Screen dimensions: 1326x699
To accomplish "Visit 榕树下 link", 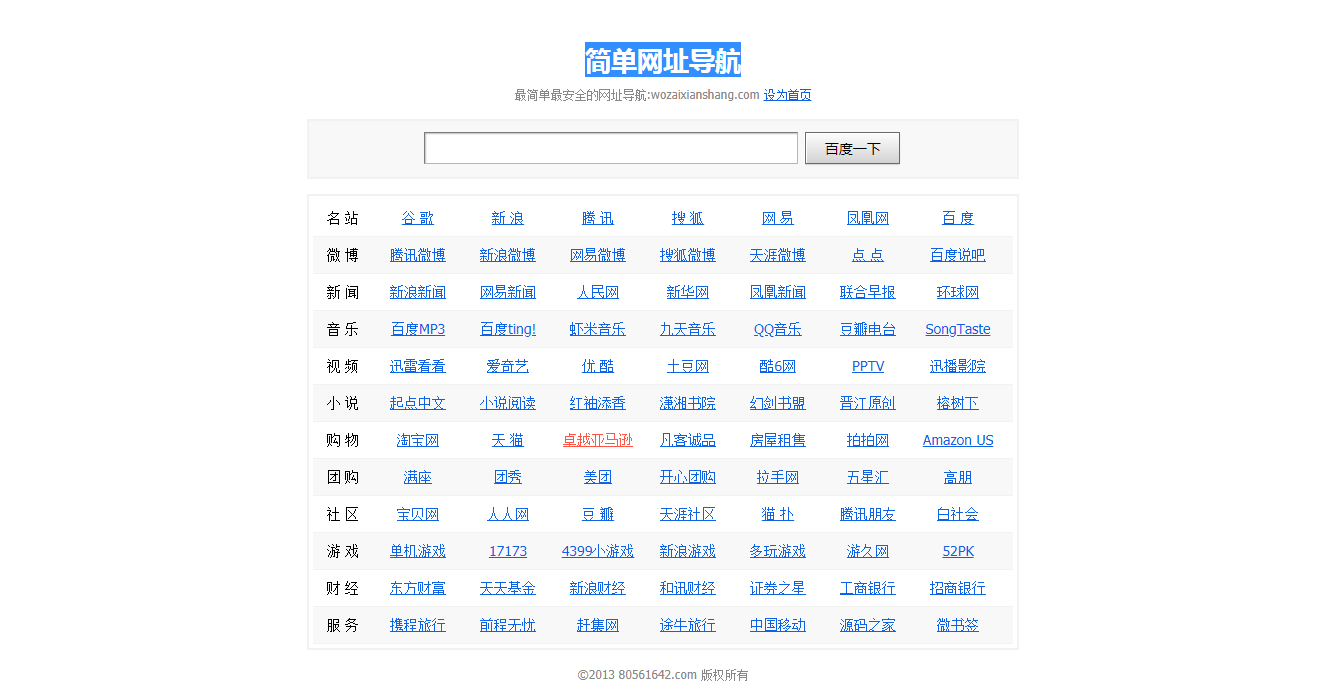I will tap(958, 403).
